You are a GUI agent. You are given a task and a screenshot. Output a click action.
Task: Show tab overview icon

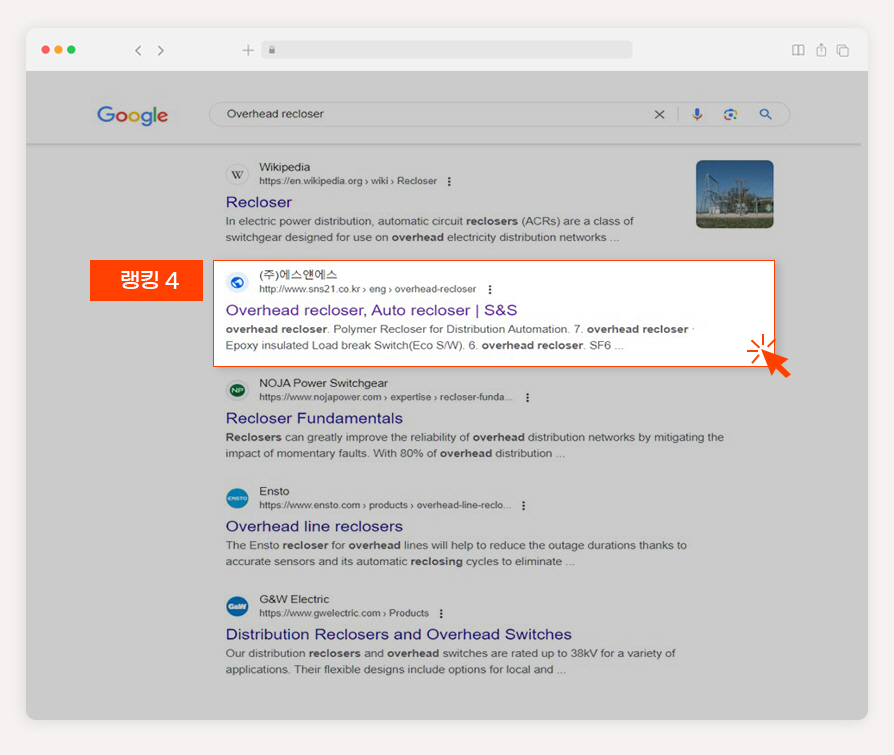pos(843,51)
